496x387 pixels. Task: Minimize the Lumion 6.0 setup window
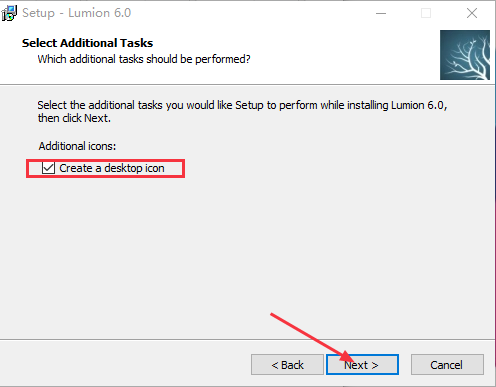point(381,13)
